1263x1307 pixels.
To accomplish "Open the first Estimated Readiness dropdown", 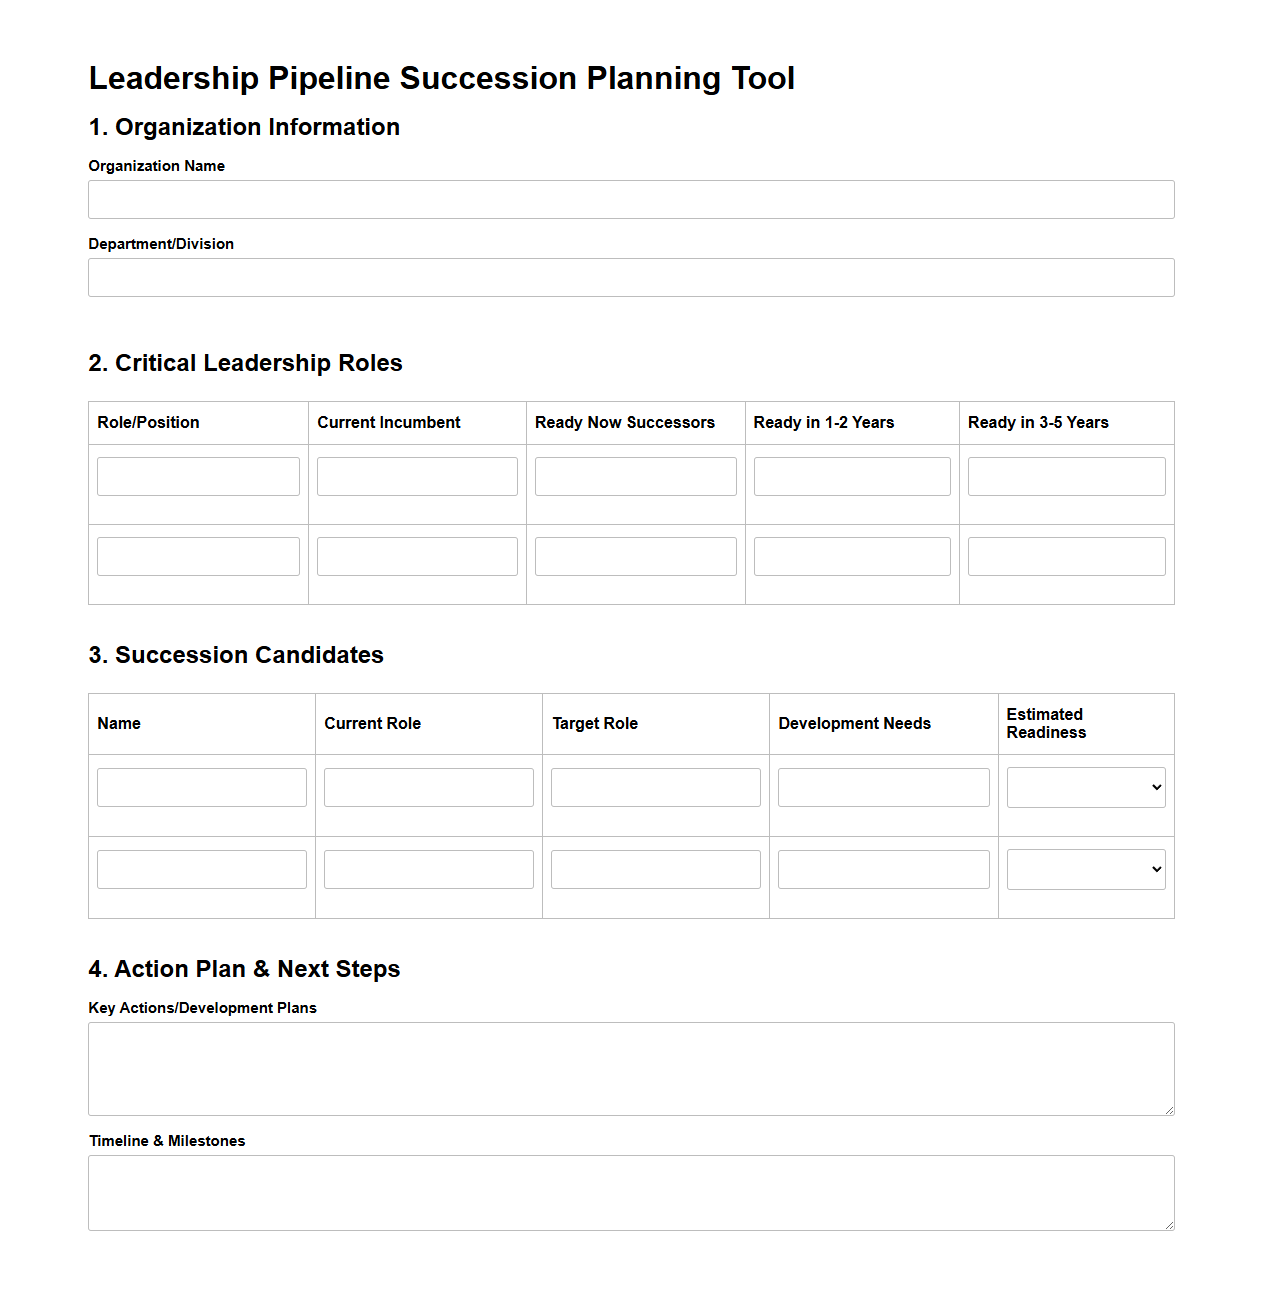I will pyautogui.click(x=1085, y=787).
